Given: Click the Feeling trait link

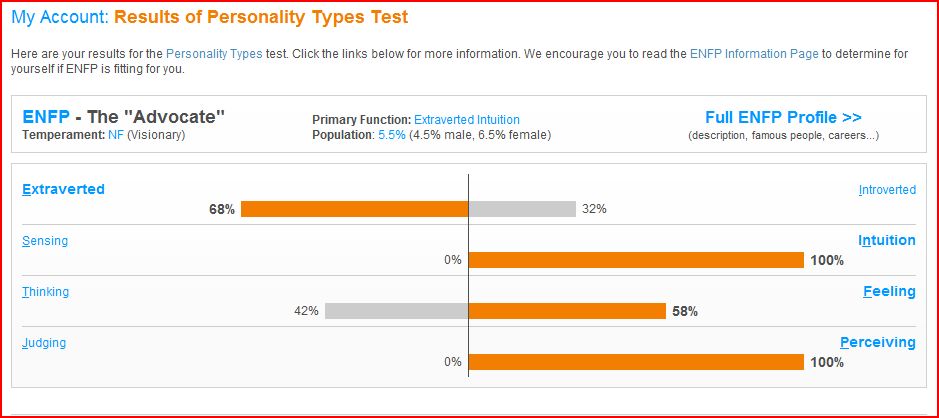Looking at the screenshot, I should (889, 291).
